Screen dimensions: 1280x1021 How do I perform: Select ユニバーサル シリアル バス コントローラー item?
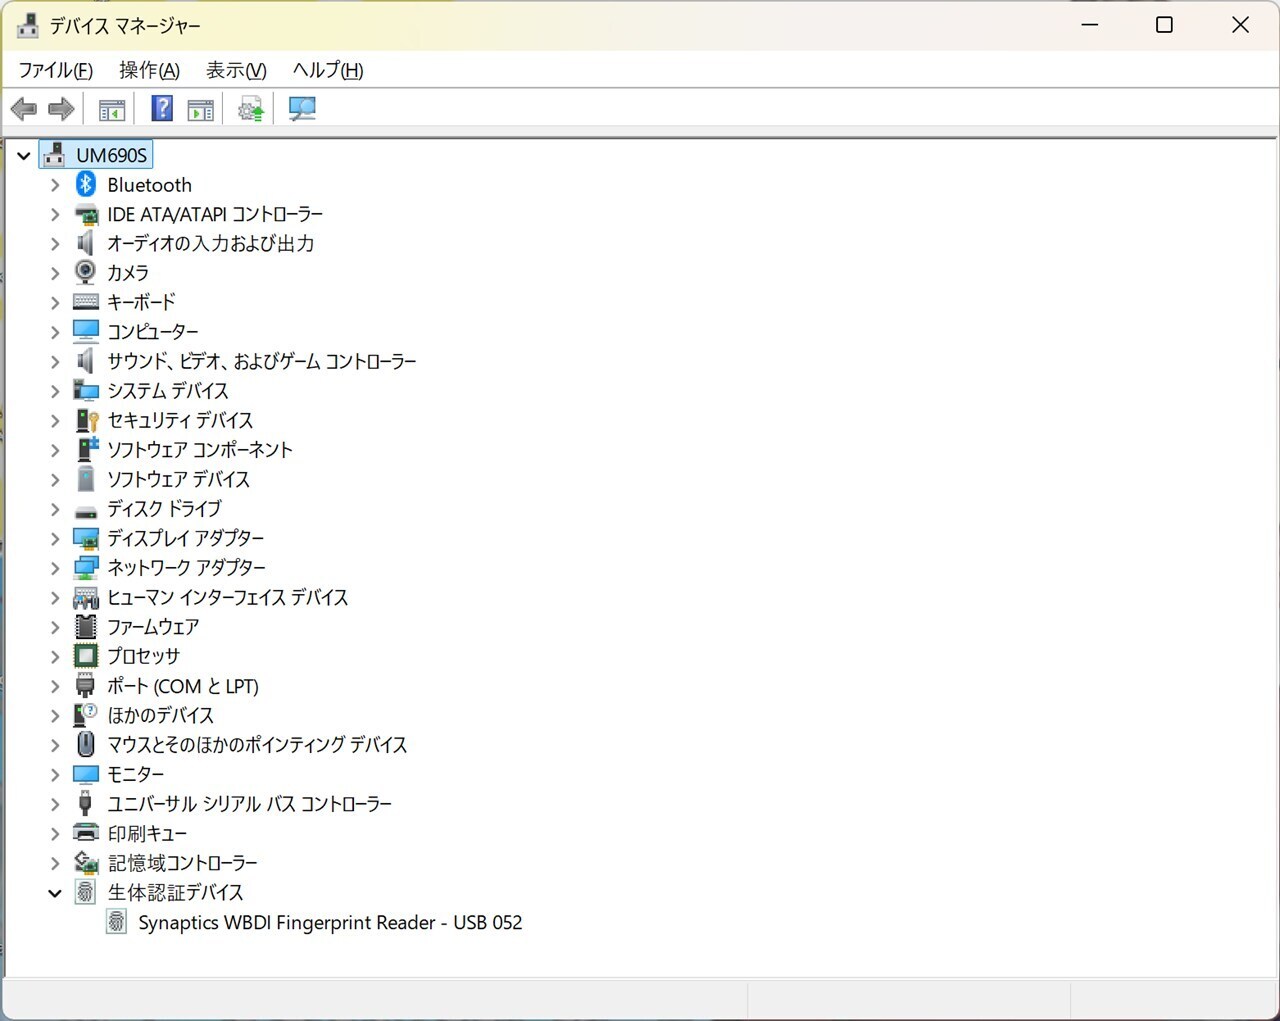[x=250, y=804]
